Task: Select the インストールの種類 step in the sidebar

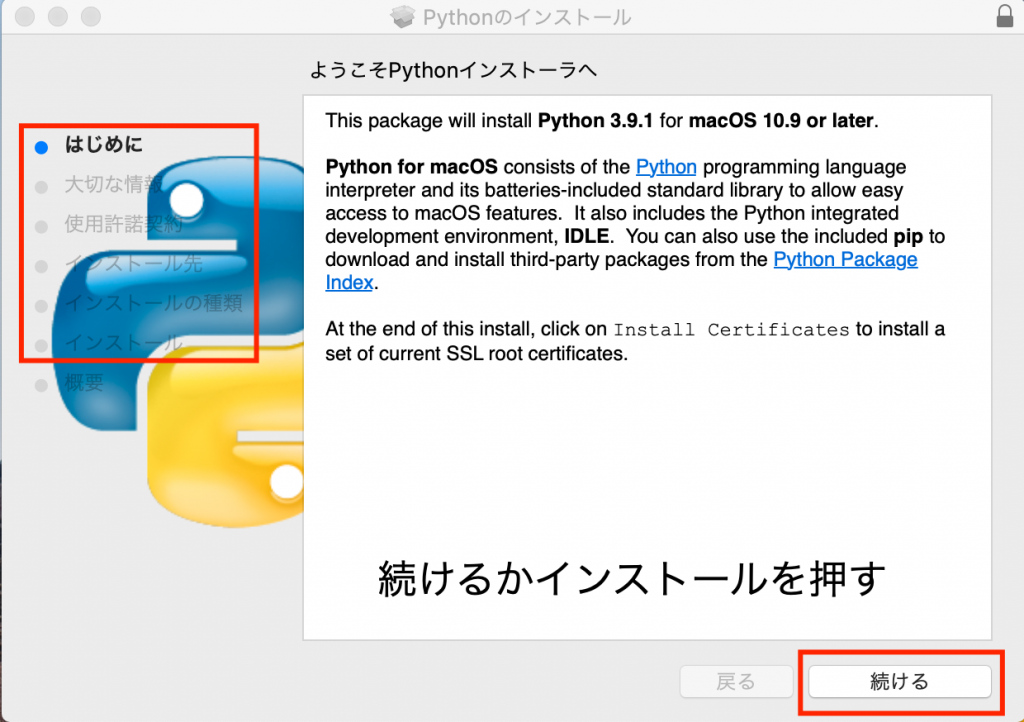Action: click(x=153, y=304)
